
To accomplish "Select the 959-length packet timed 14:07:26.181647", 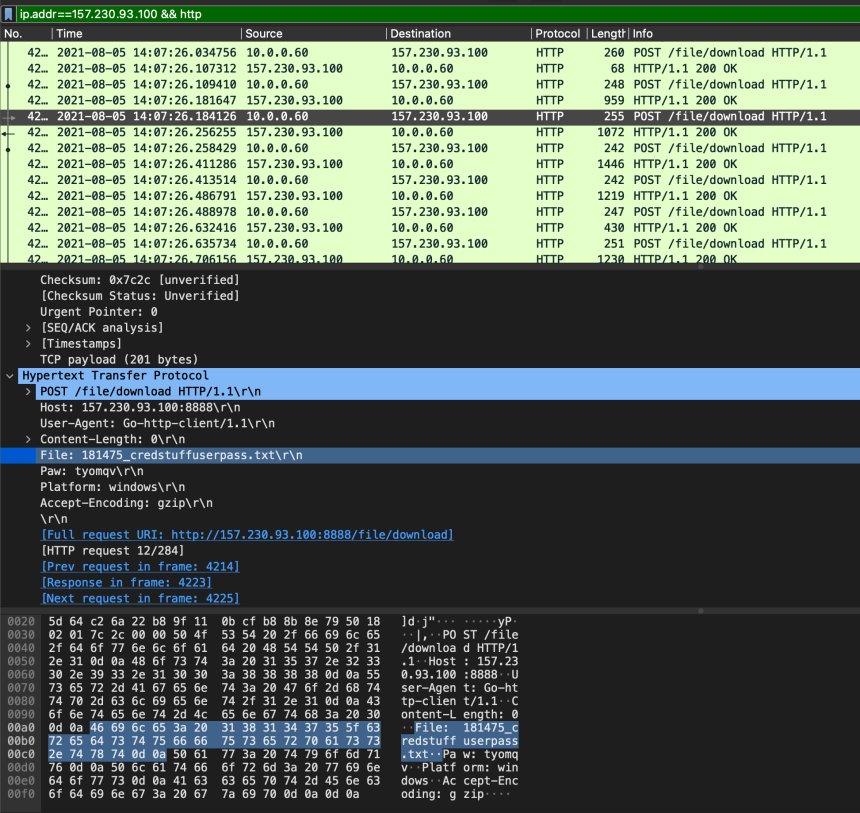I will click(x=430, y=100).
